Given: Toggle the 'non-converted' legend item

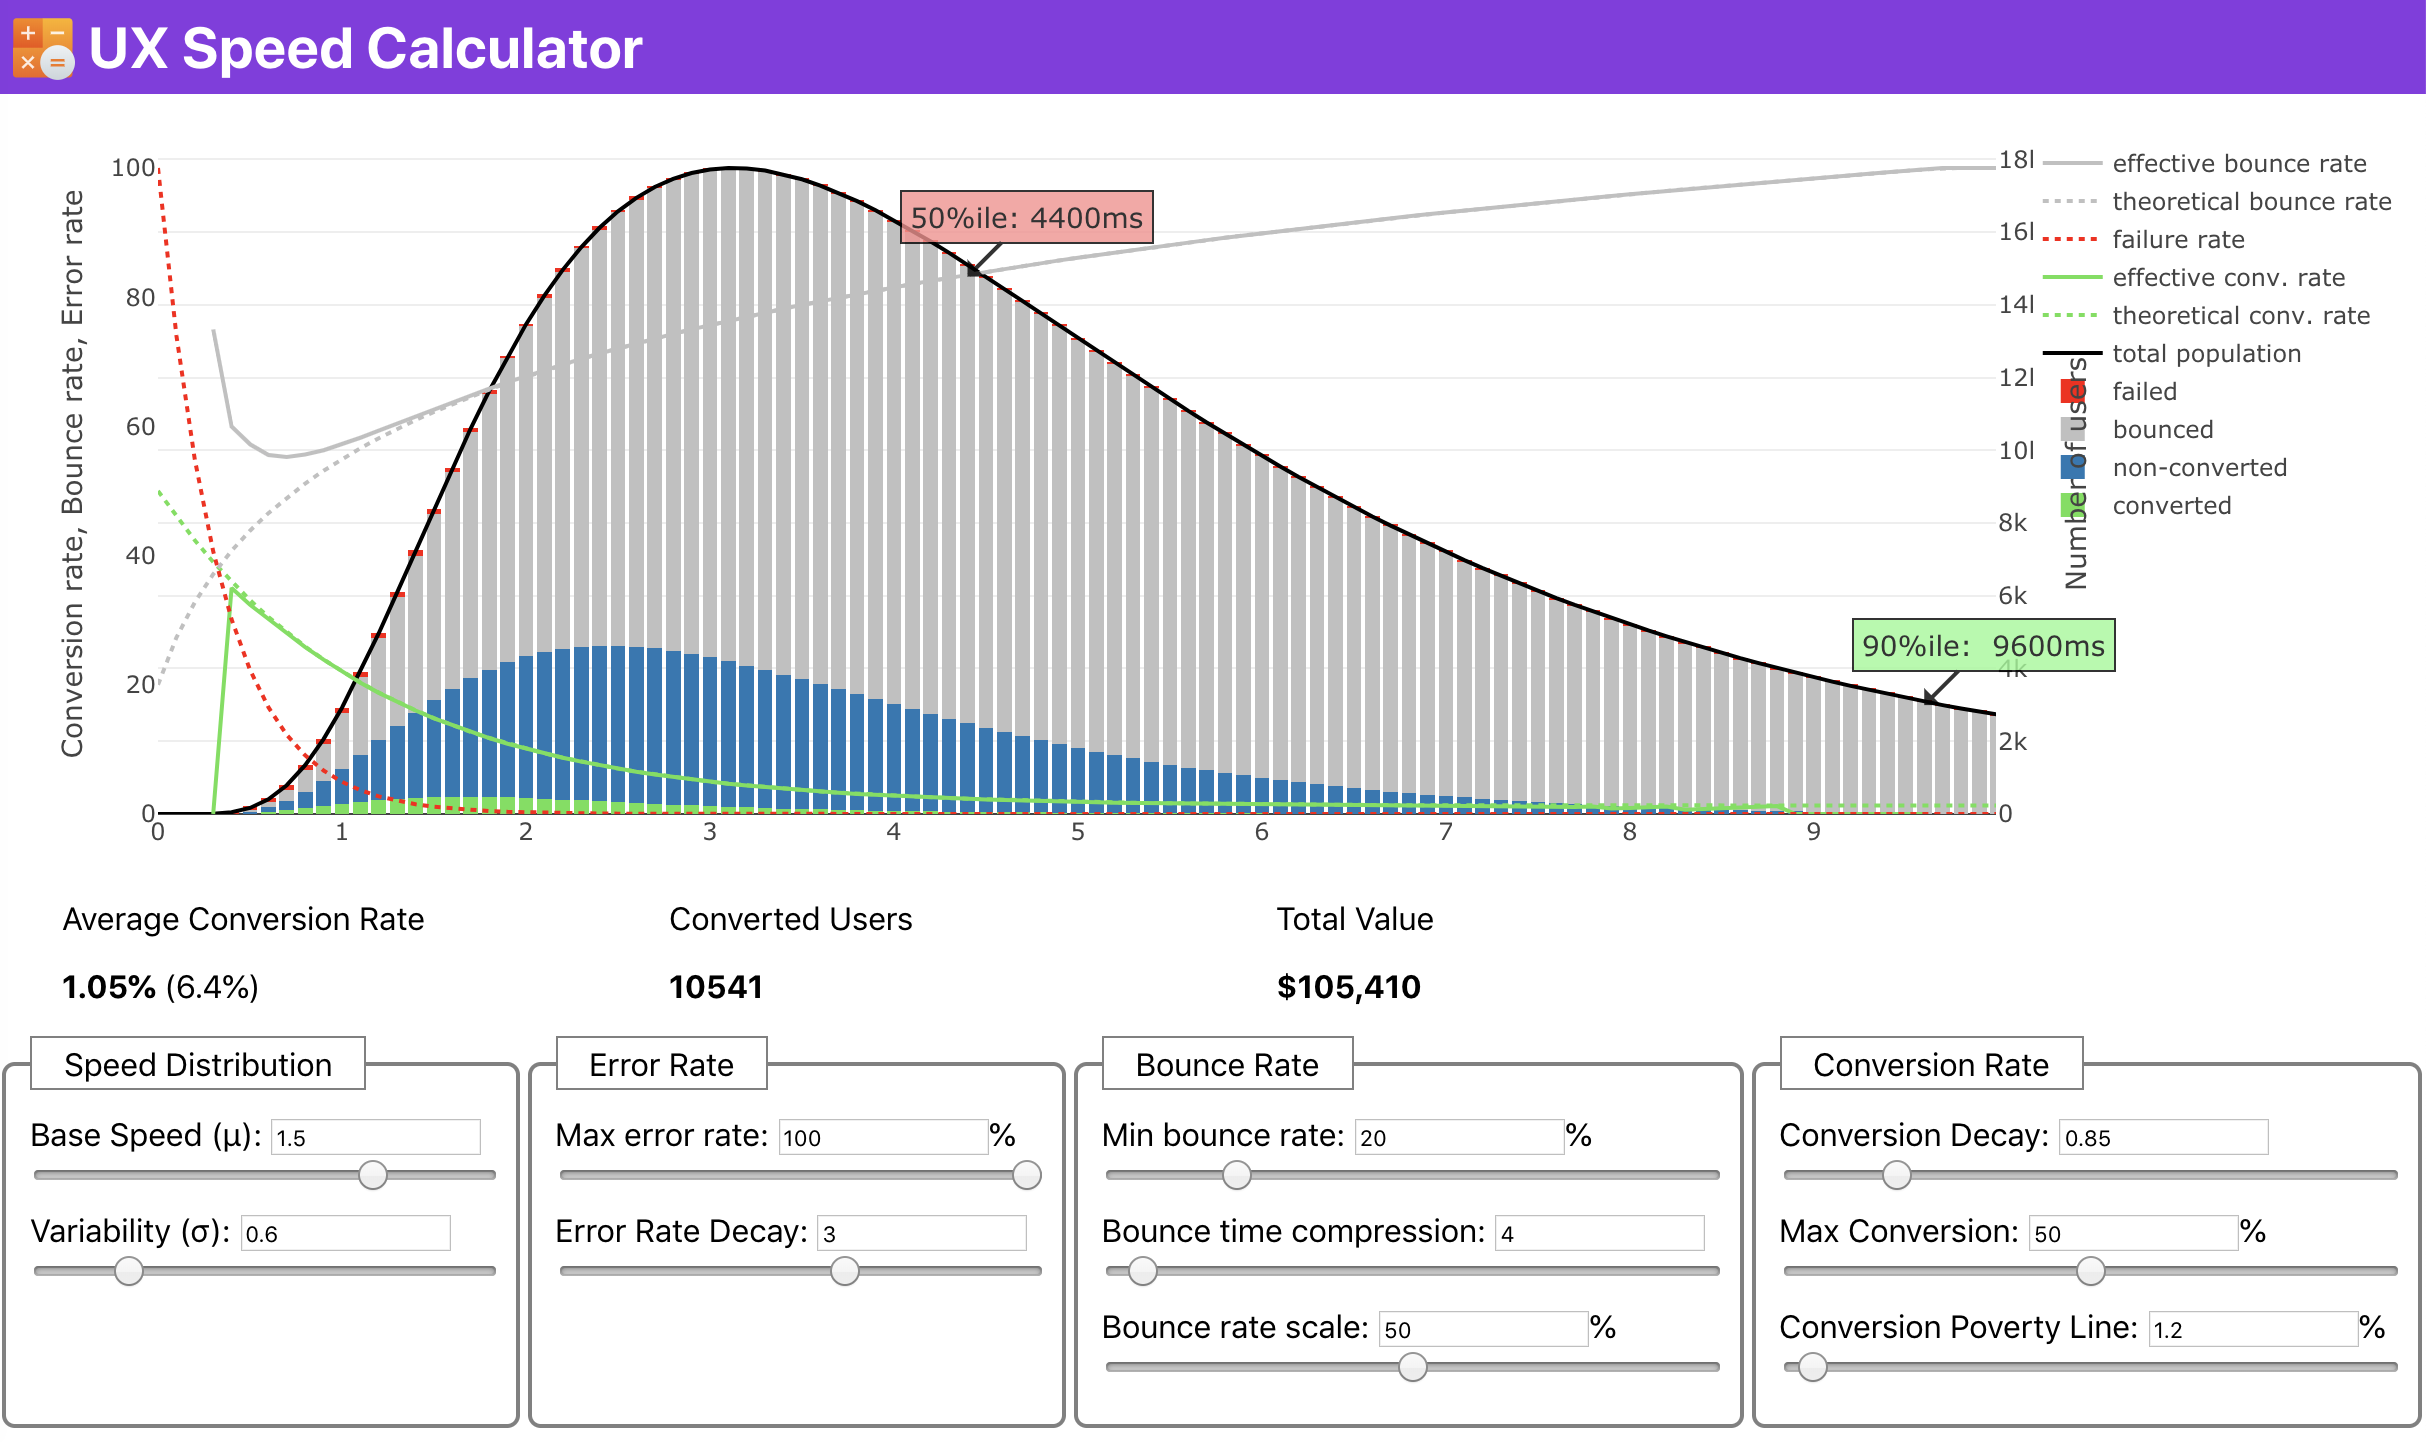Looking at the screenshot, I should [2199, 467].
